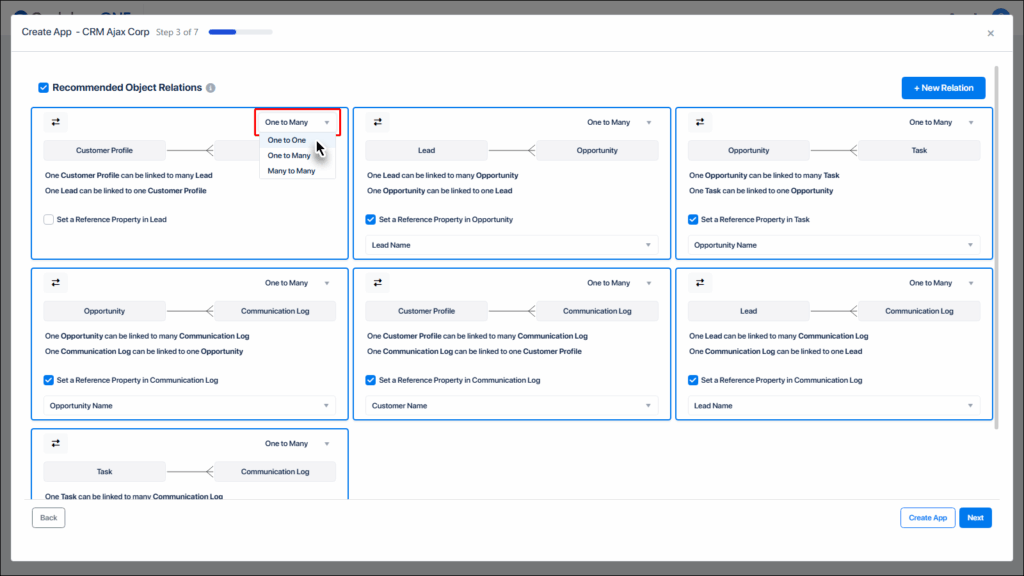Click 'Step 3 of 7' label
This screenshot has height=576, width=1024.
pos(177,32)
